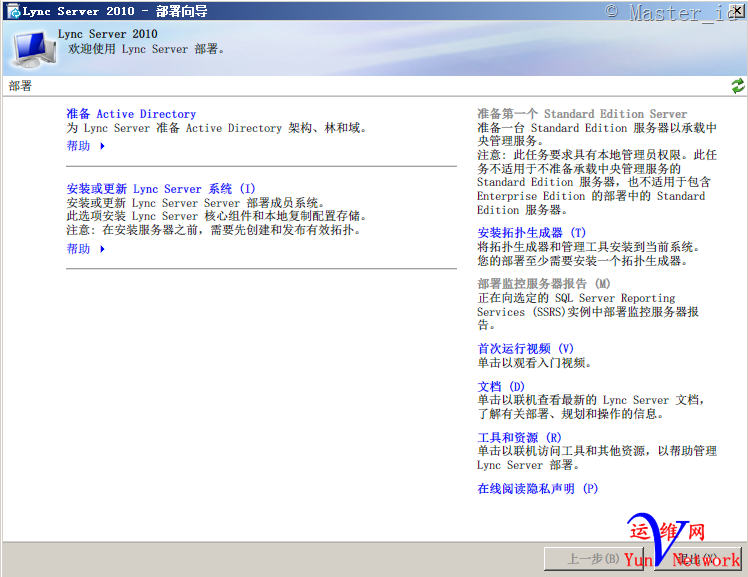Click the description 单击以观看入门视频。
The image size is (748, 577).
point(535,363)
